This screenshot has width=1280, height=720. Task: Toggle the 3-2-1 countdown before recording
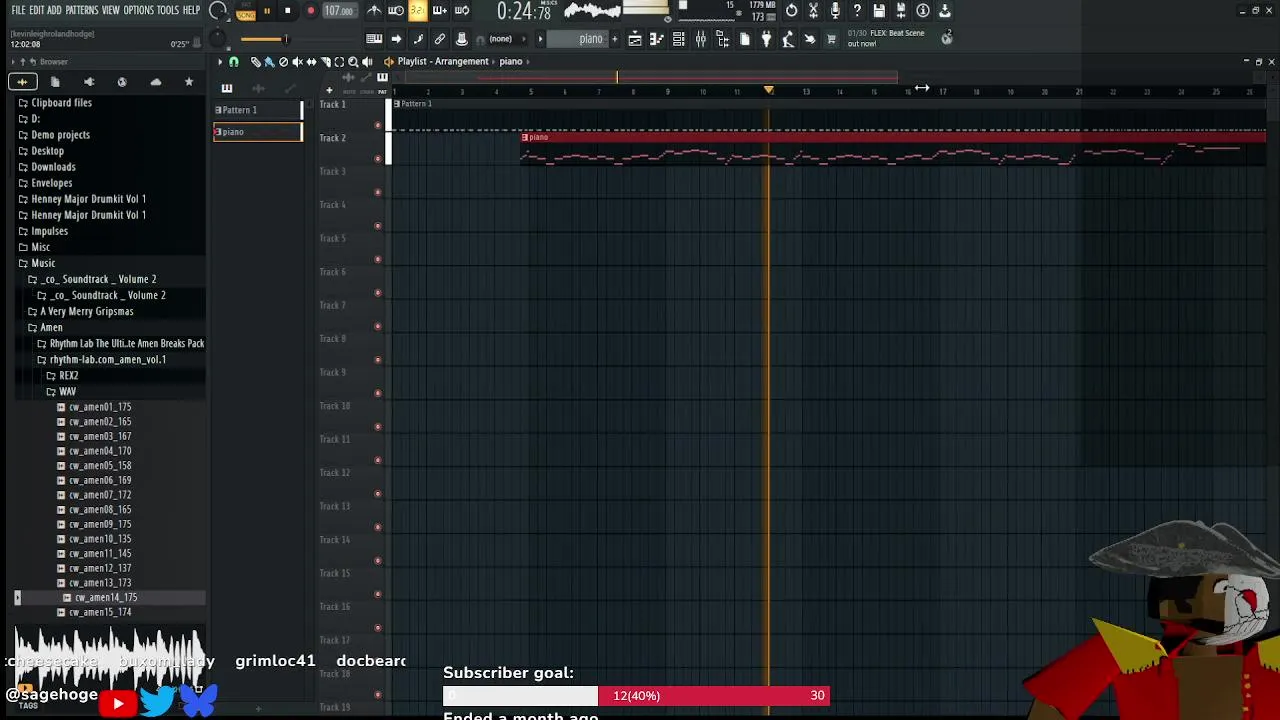(418, 11)
